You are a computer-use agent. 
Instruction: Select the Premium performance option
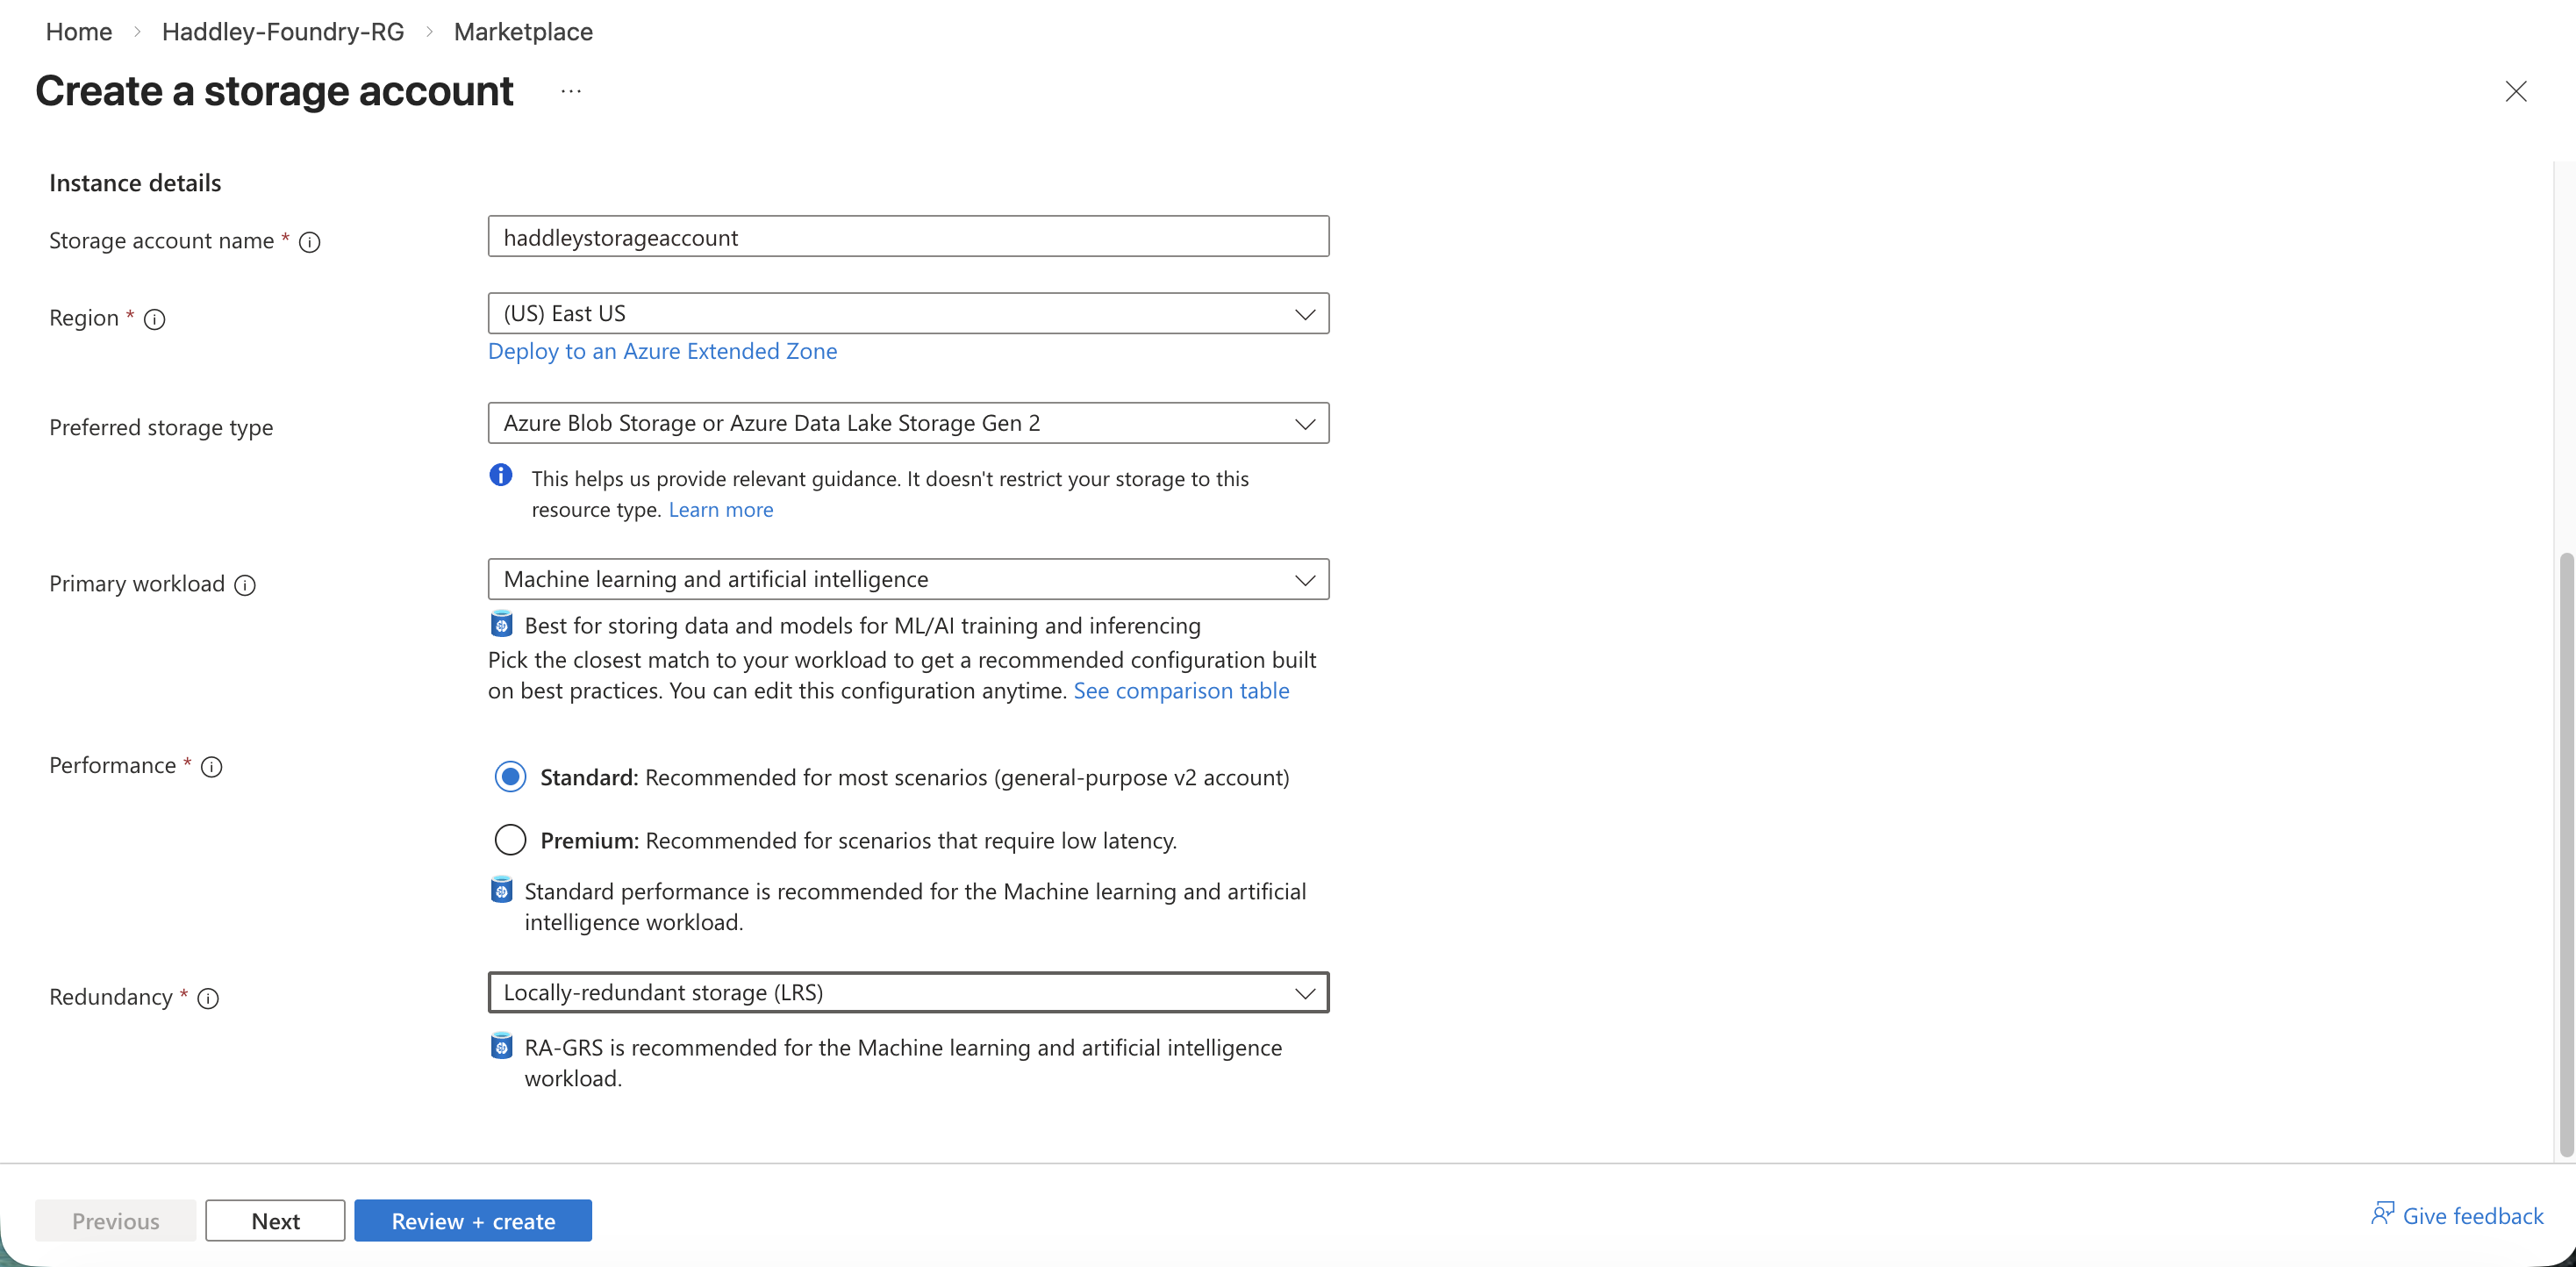(x=510, y=840)
